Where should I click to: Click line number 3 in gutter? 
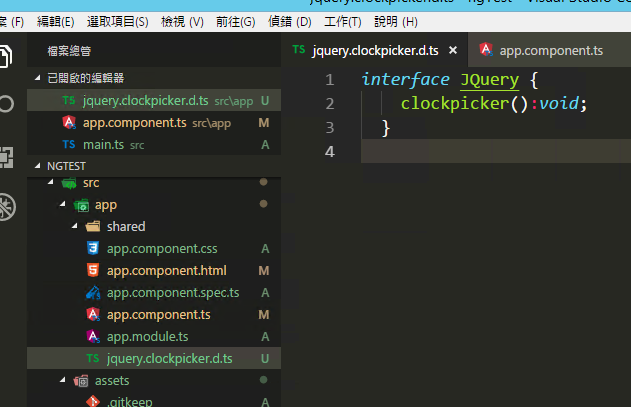[330, 128]
